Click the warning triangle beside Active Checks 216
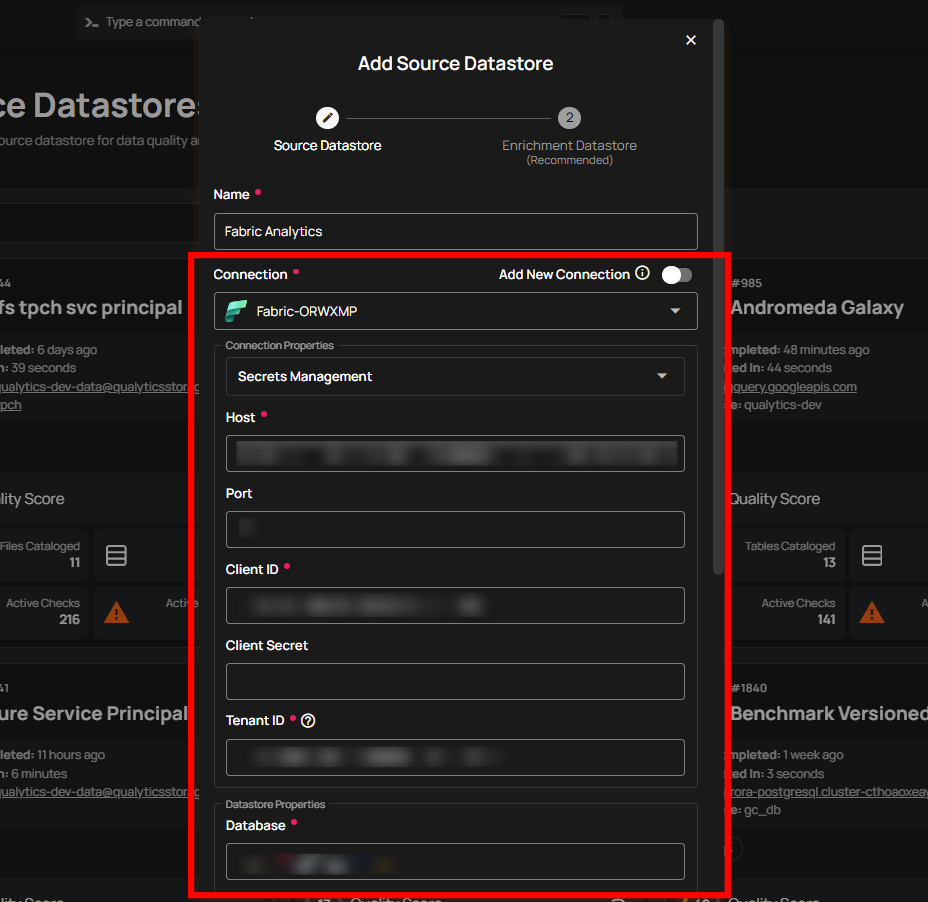The width and height of the screenshot is (928, 902). 116,612
